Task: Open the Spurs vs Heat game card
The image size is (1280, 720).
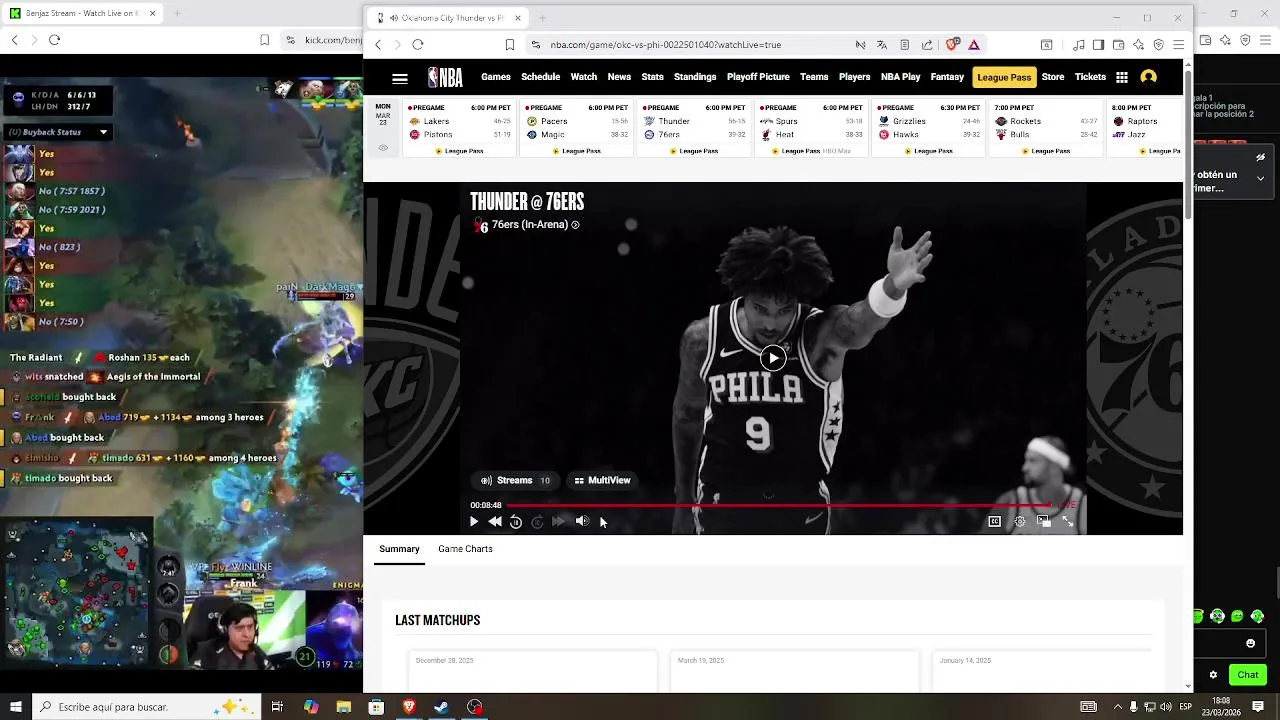Action: (x=811, y=128)
